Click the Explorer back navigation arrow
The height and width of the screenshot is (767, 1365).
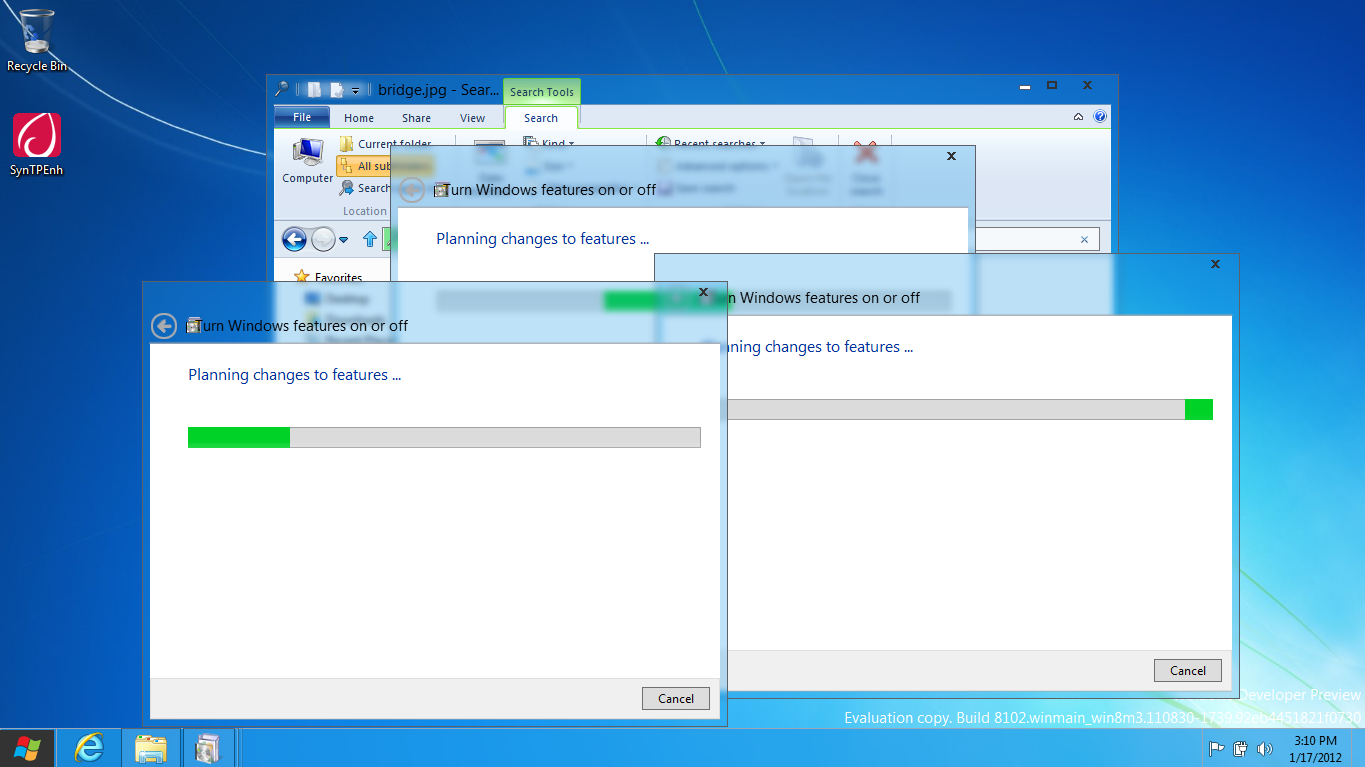coord(294,239)
